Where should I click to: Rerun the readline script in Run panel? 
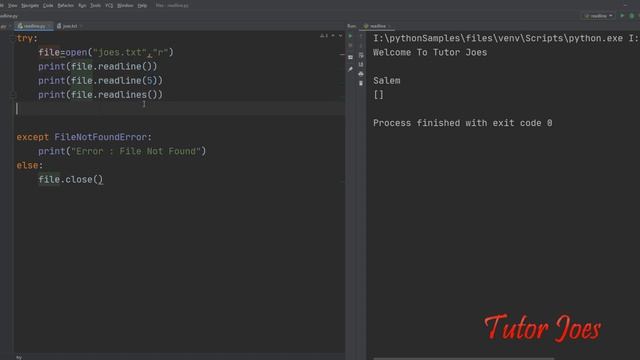(x=350, y=36)
